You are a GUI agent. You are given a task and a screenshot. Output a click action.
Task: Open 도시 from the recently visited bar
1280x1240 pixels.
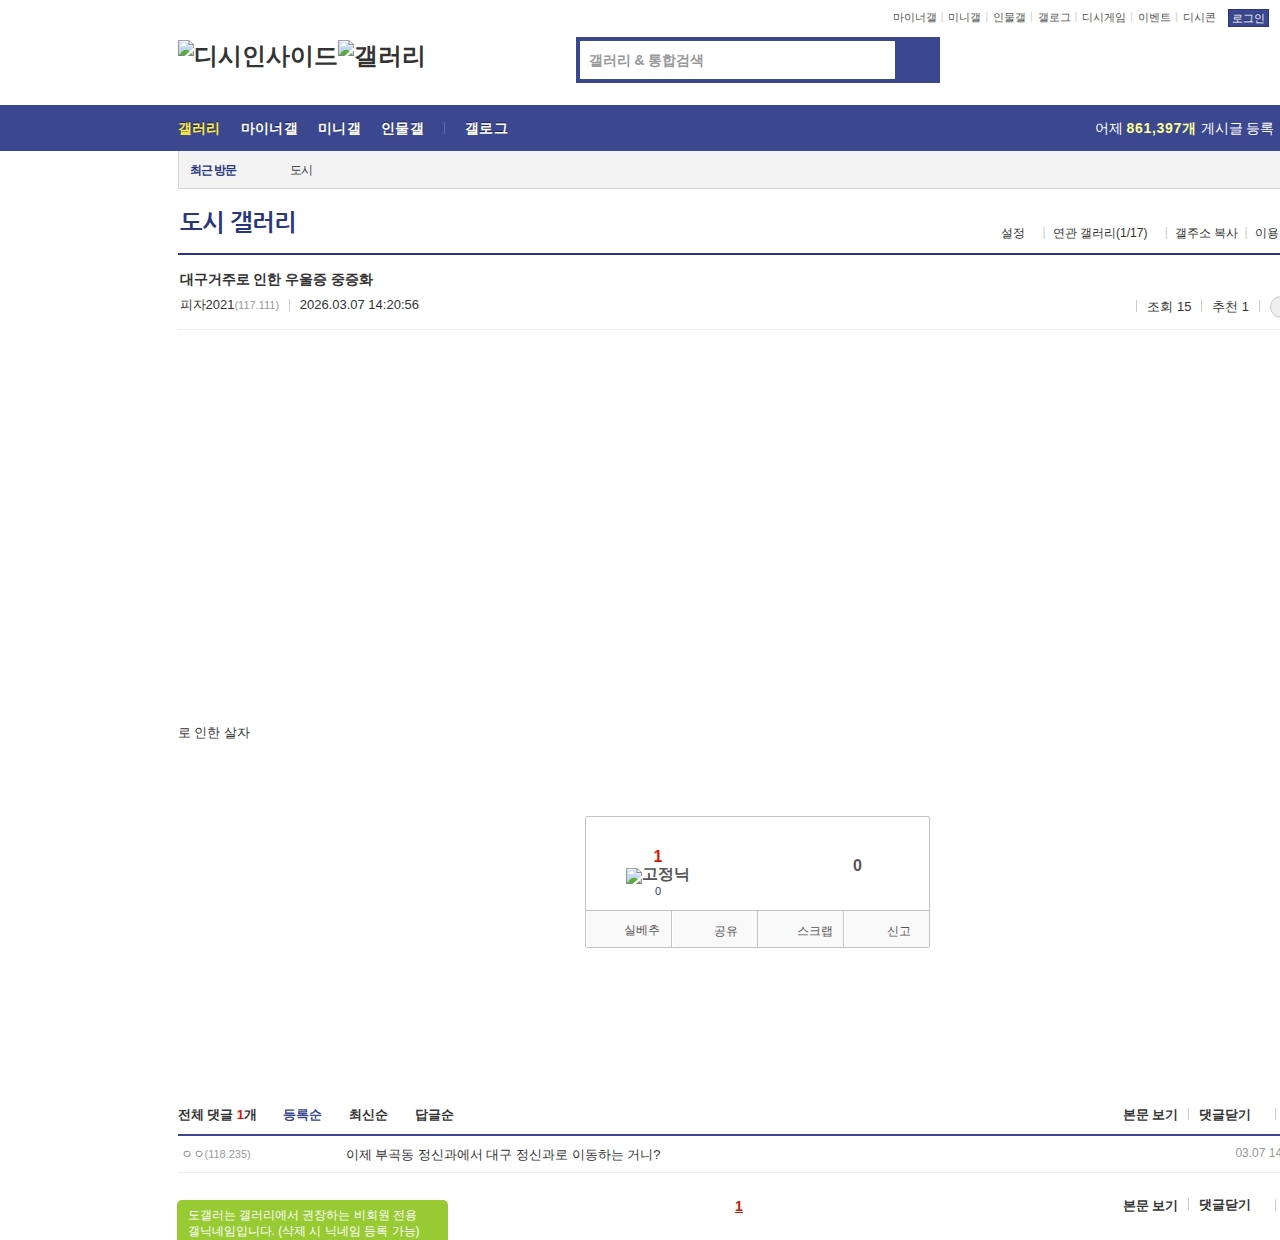click(301, 170)
